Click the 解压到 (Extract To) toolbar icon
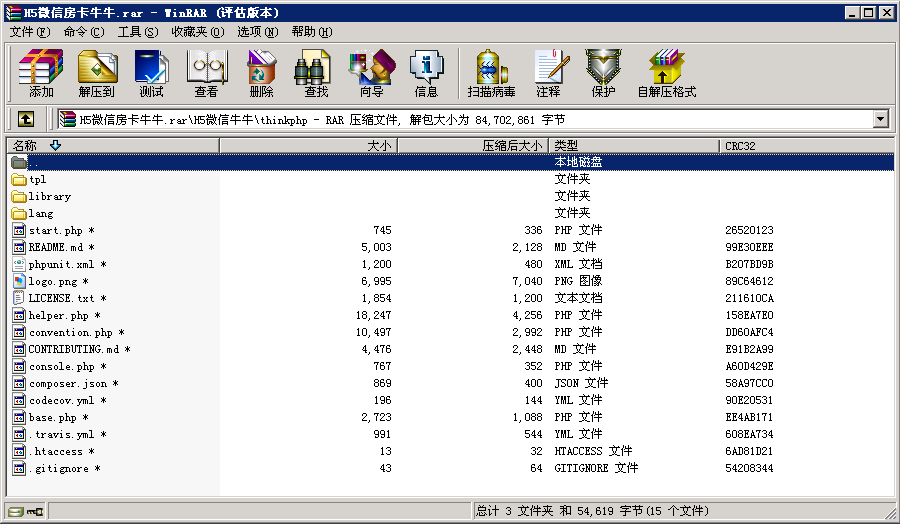900x524 pixels. pos(96,73)
